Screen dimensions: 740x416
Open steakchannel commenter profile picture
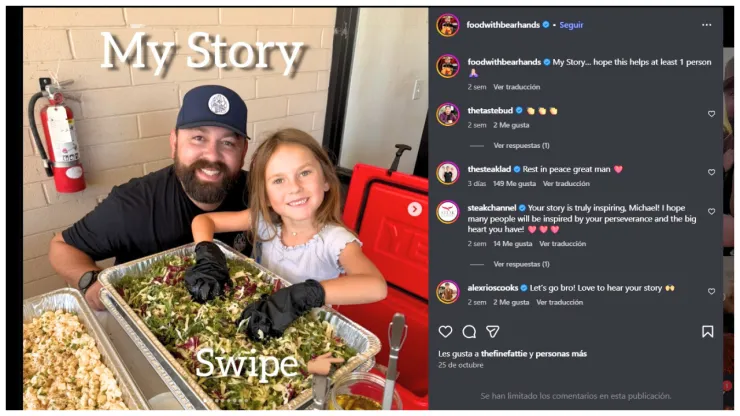coord(448,212)
